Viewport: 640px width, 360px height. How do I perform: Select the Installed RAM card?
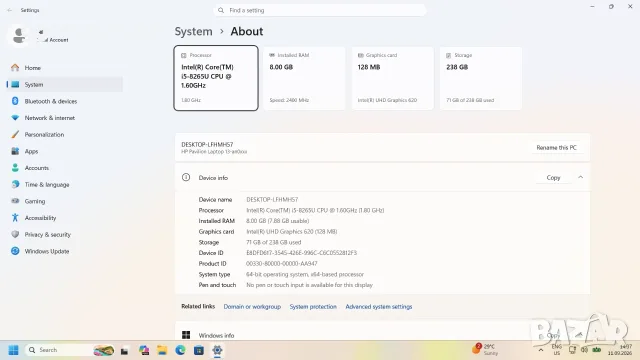coord(304,78)
